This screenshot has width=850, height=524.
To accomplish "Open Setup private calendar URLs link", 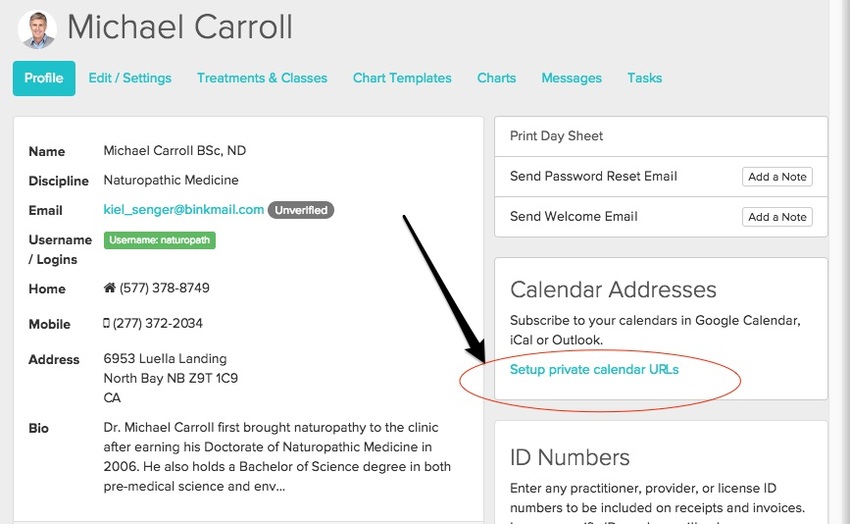I will [594, 370].
